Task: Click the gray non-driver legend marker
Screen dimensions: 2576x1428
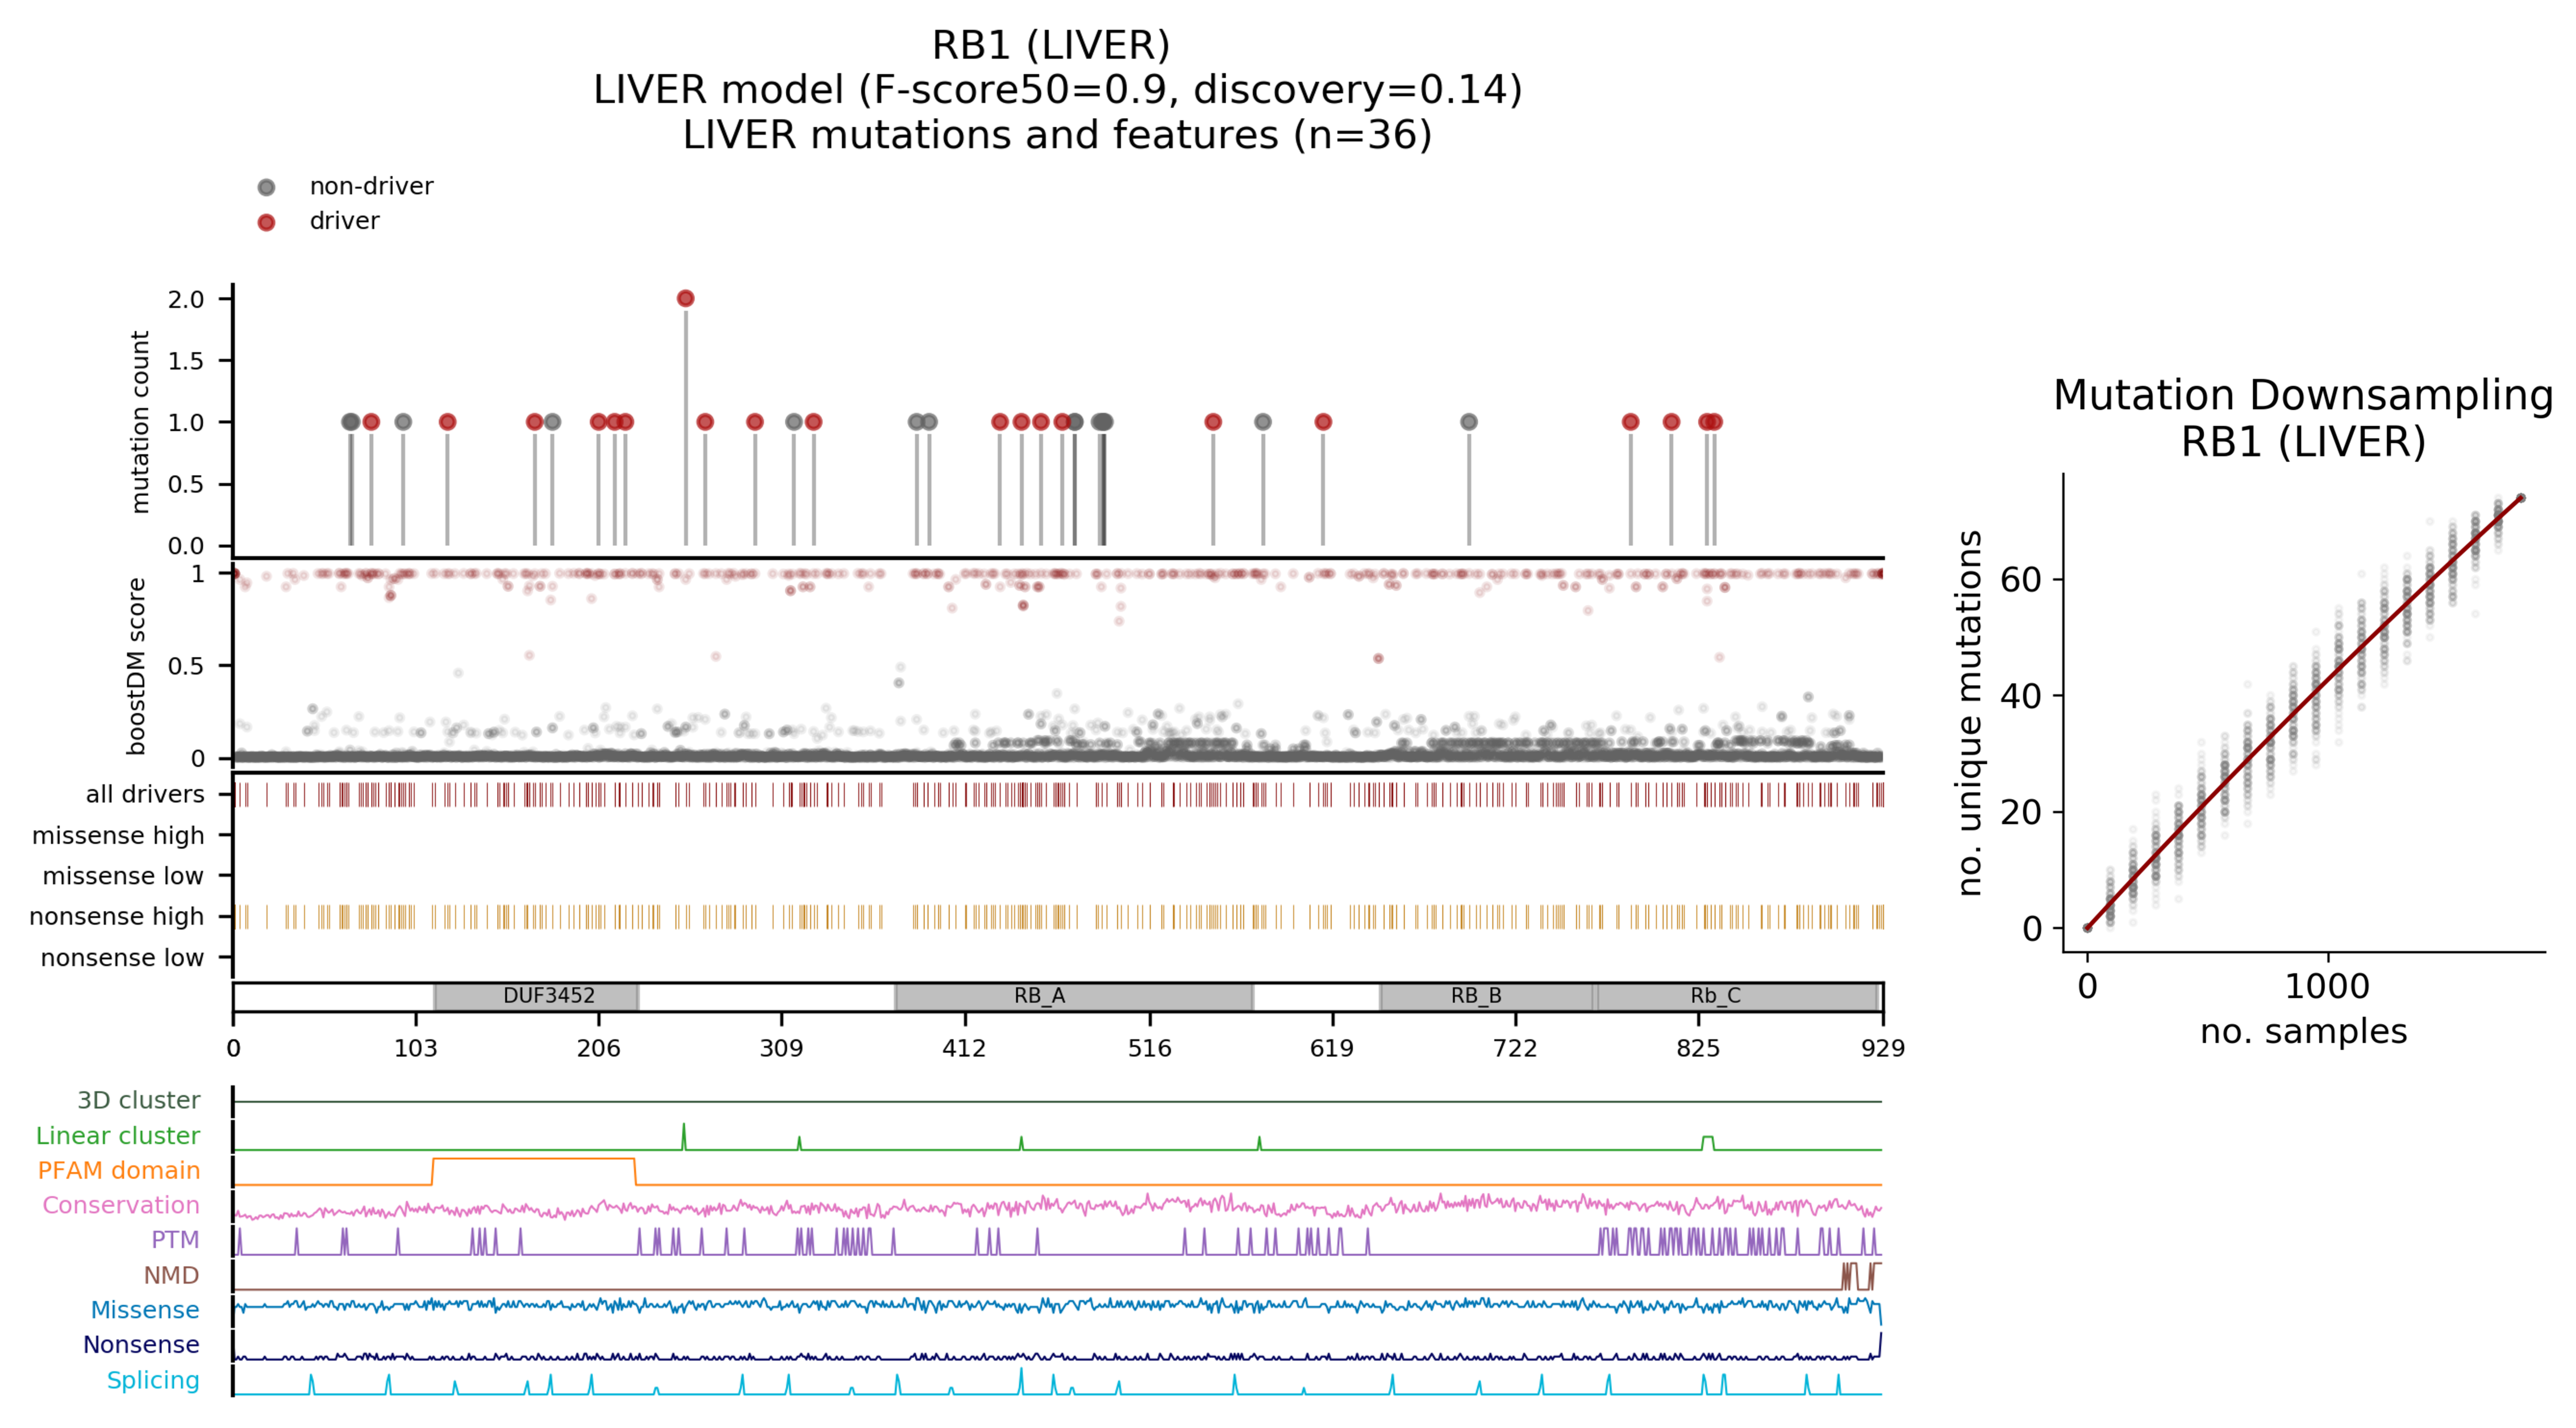Action: tap(266, 187)
